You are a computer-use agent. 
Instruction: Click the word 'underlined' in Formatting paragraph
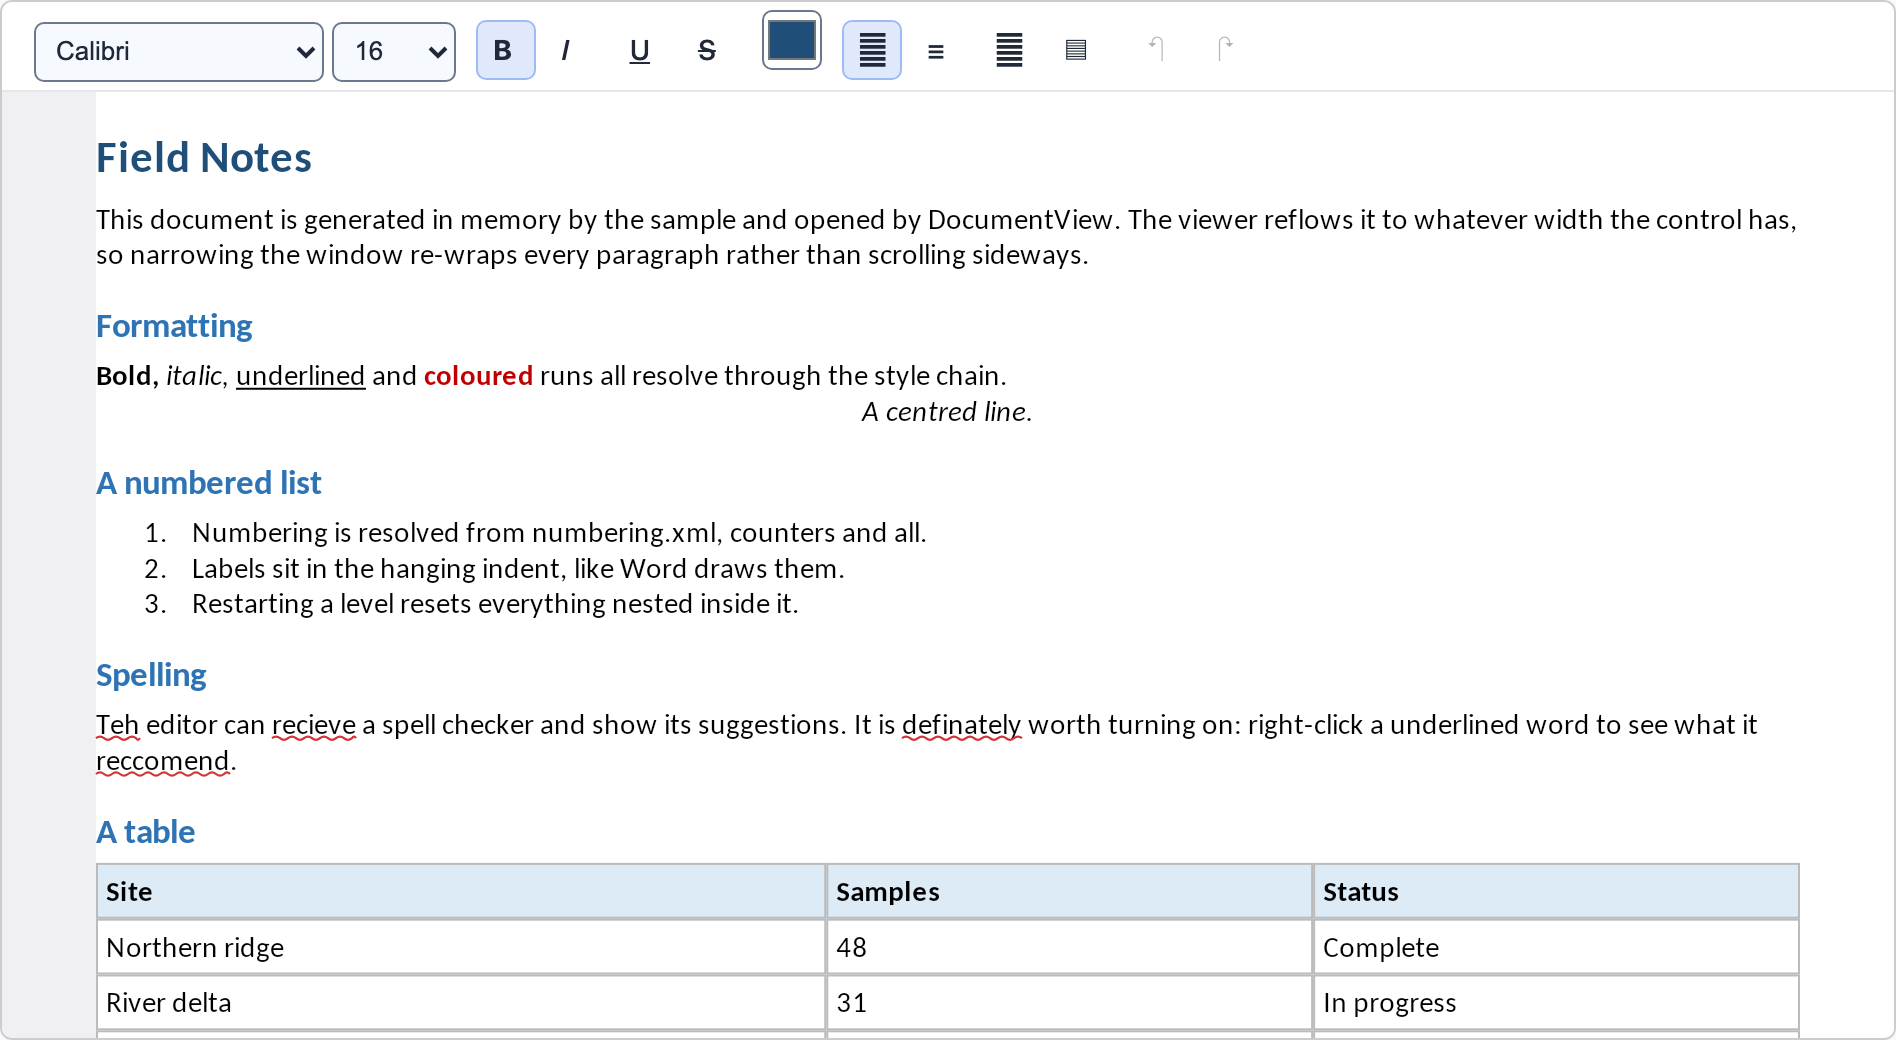(x=300, y=376)
